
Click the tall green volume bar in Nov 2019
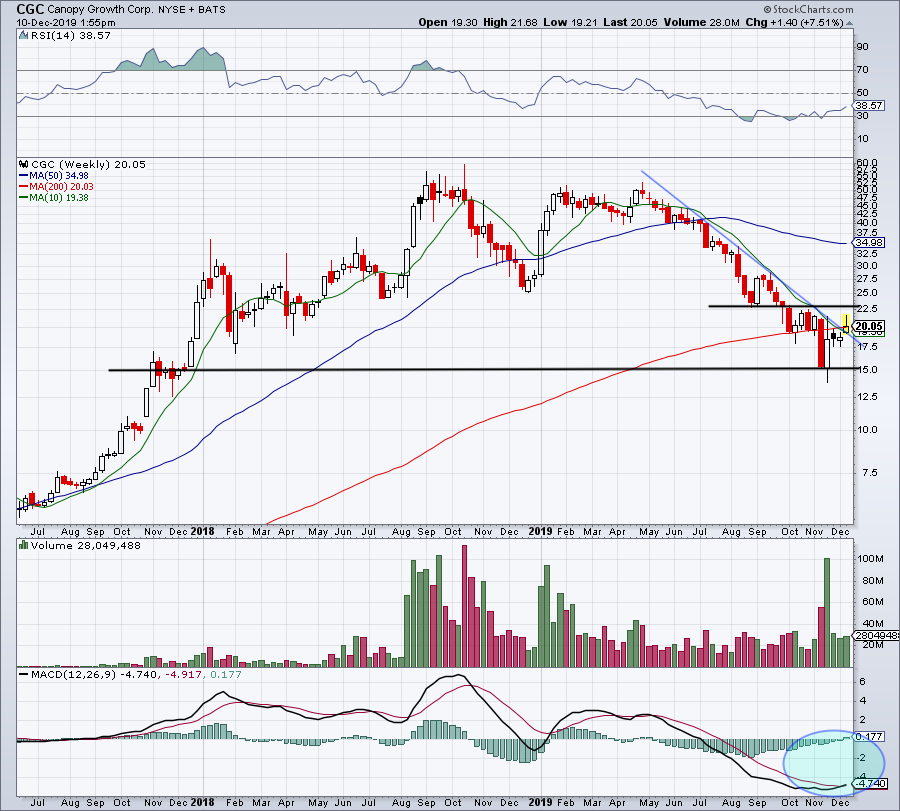click(827, 612)
